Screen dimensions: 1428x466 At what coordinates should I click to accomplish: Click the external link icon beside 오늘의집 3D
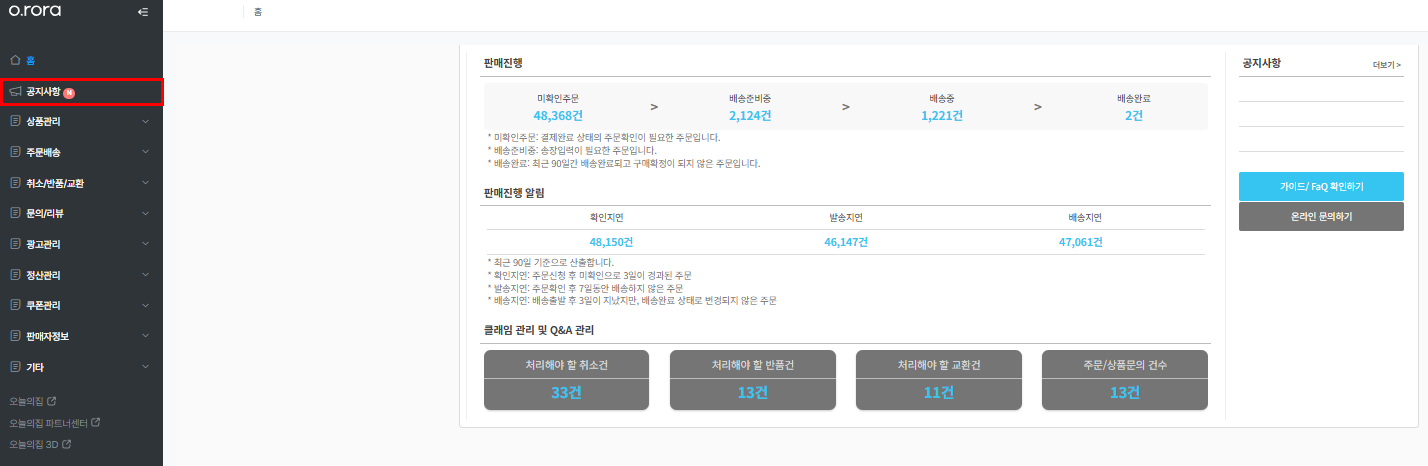[67, 444]
